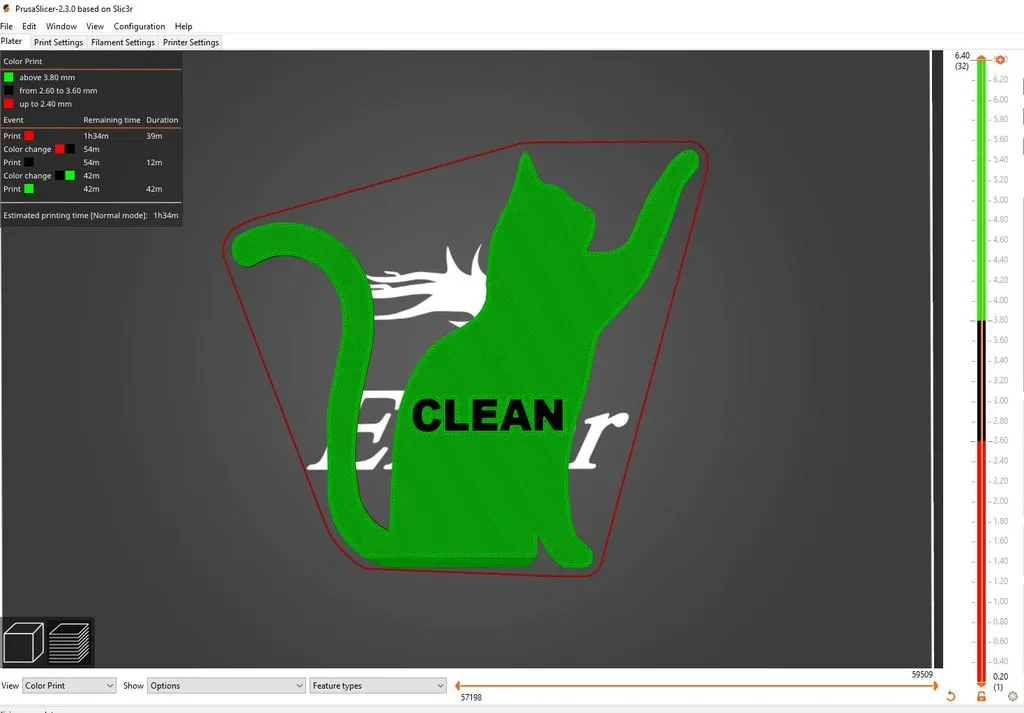
Task: Toggle the lock icon under the layer slider
Action: [x=981, y=697]
